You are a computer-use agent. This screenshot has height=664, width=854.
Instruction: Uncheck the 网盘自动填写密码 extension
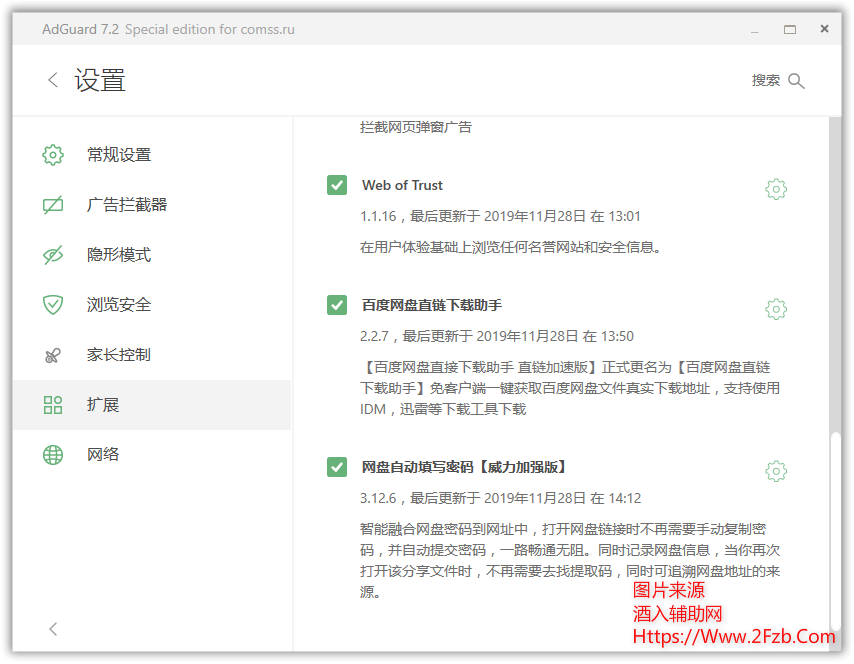(x=337, y=467)
